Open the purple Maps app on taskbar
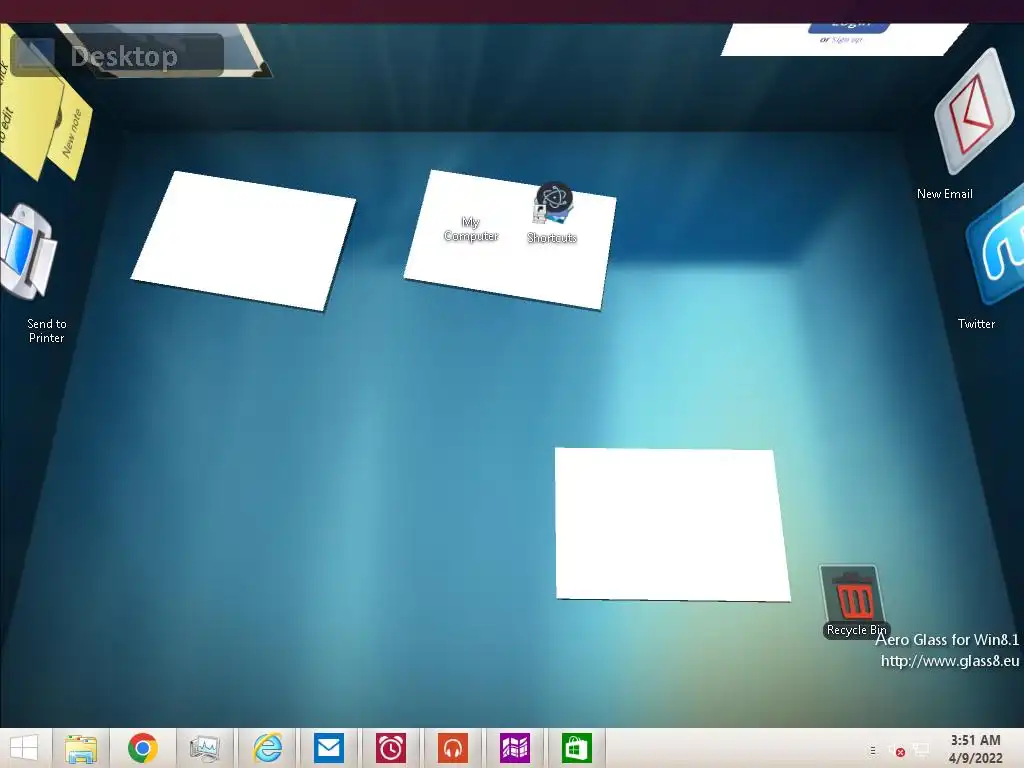Viewport: 1024px width, 768px height. pos(515,748)
